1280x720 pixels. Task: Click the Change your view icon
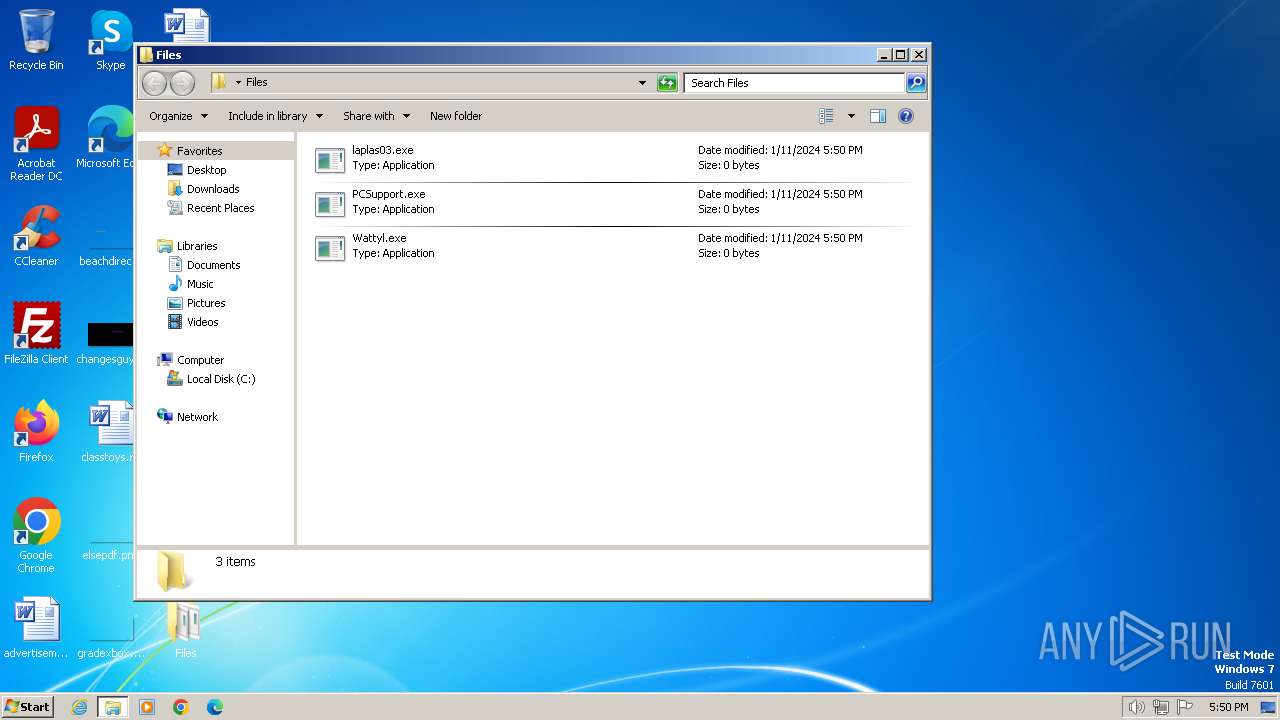[826, 116]
